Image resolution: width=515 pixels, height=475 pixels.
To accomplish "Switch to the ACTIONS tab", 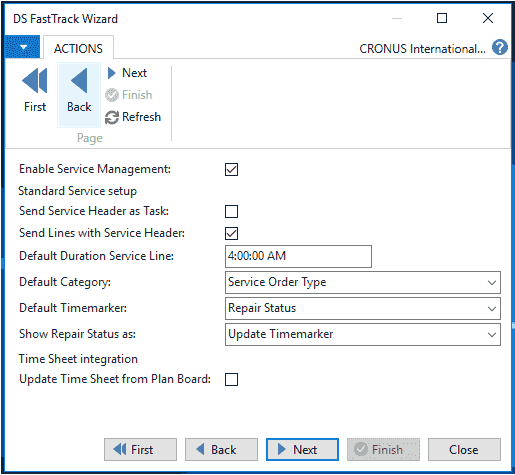I will tap(78, 48).
